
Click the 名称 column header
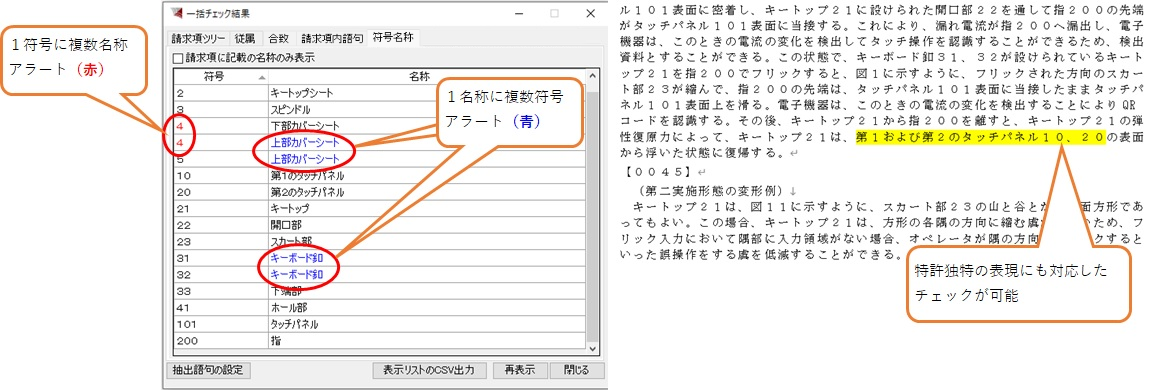coord(420,76)
